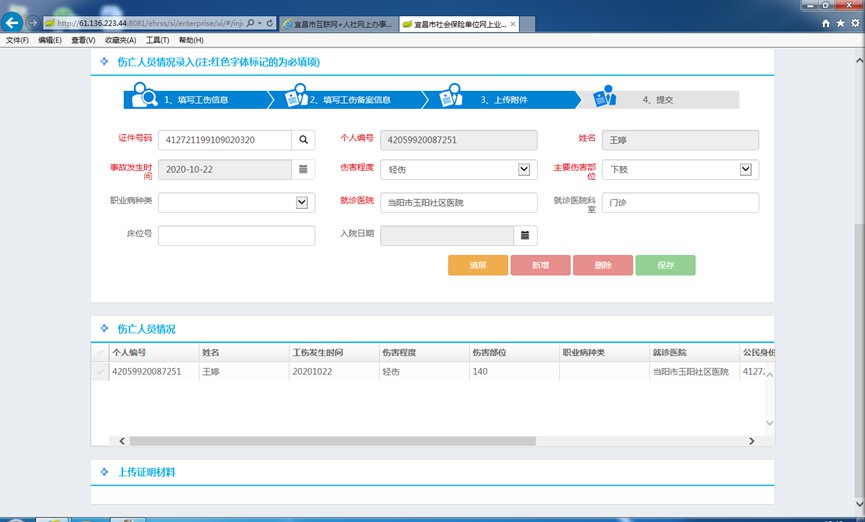Image resolution: width=865 pixels, height=522 pixels.
Task: Click the step 4 提交 icon
Action: coord(604,98)
